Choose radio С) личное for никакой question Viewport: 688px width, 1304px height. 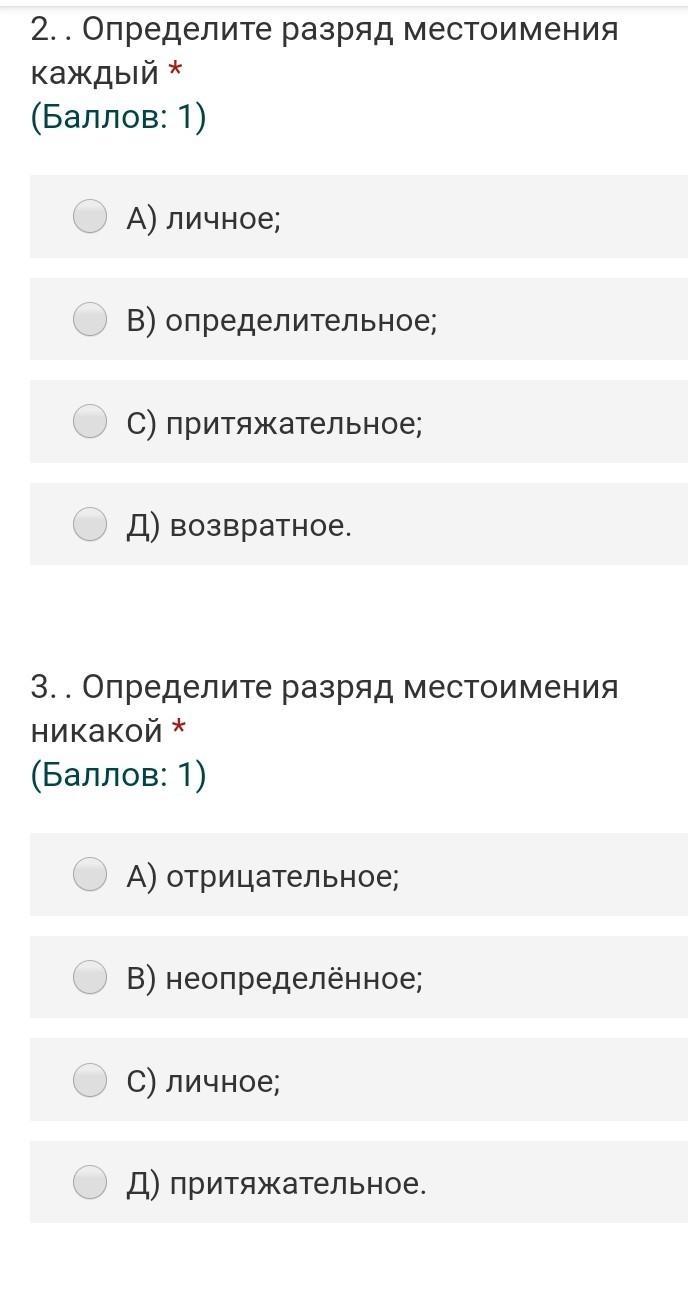[x=90, y=1080]
